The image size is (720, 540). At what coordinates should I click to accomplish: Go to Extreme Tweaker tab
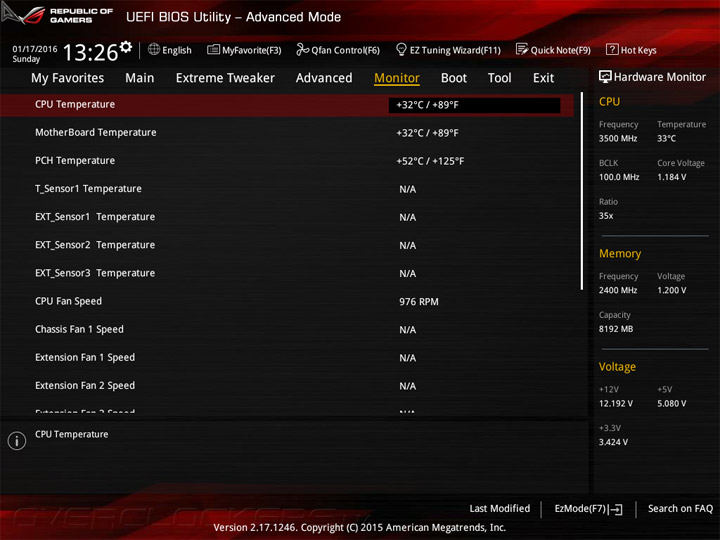[225, 78]
